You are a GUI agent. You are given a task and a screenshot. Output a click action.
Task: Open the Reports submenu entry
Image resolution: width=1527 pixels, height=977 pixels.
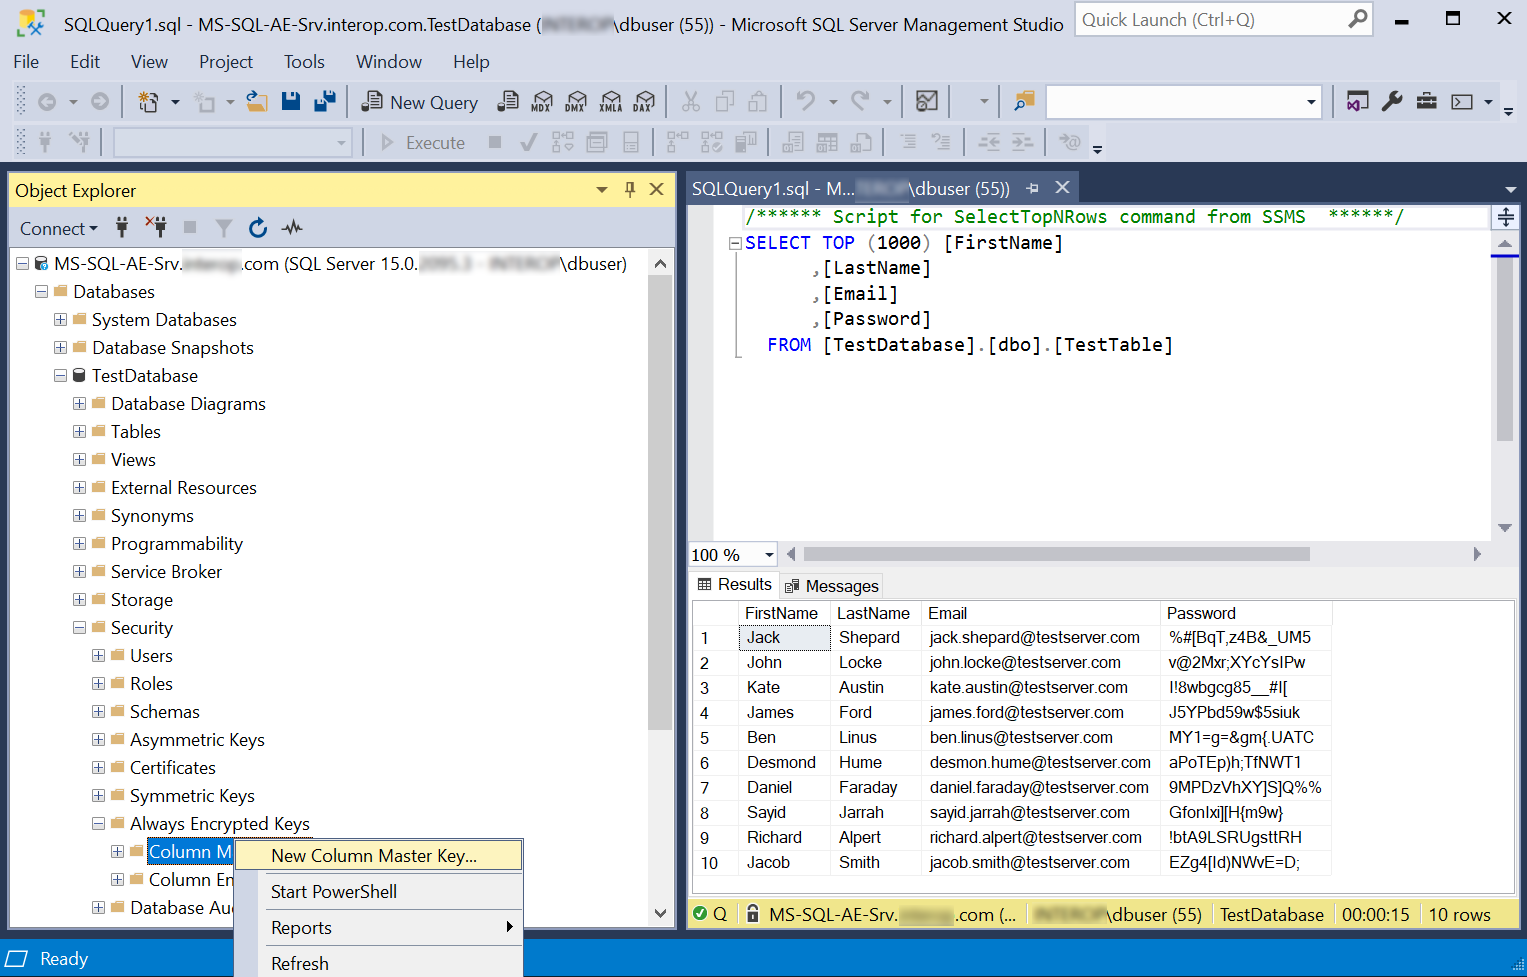(x=378, y=928)
